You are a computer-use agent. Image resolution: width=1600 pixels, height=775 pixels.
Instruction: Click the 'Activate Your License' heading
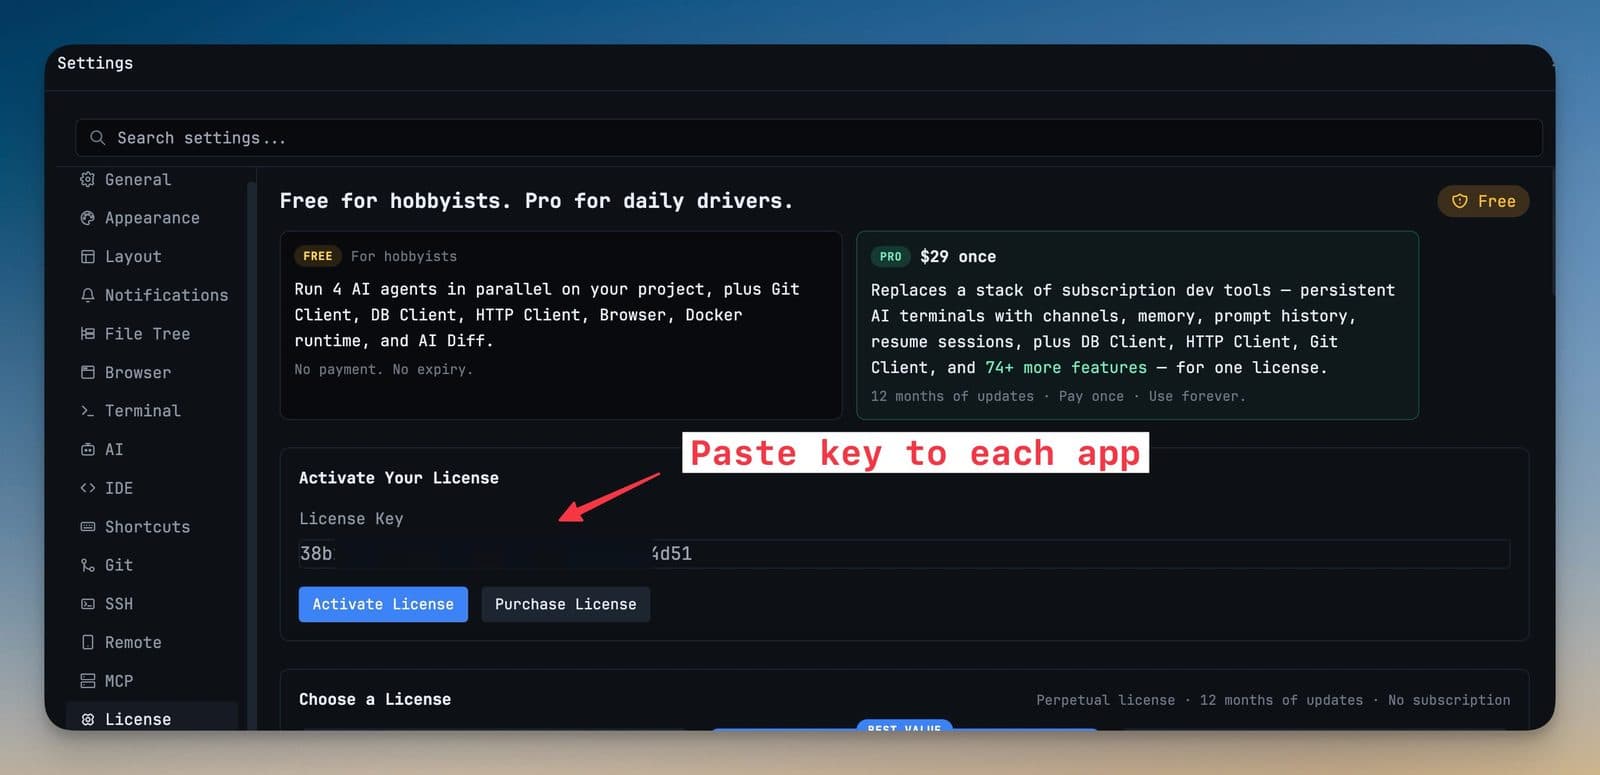pyautogui.click(x=399, y=478)
